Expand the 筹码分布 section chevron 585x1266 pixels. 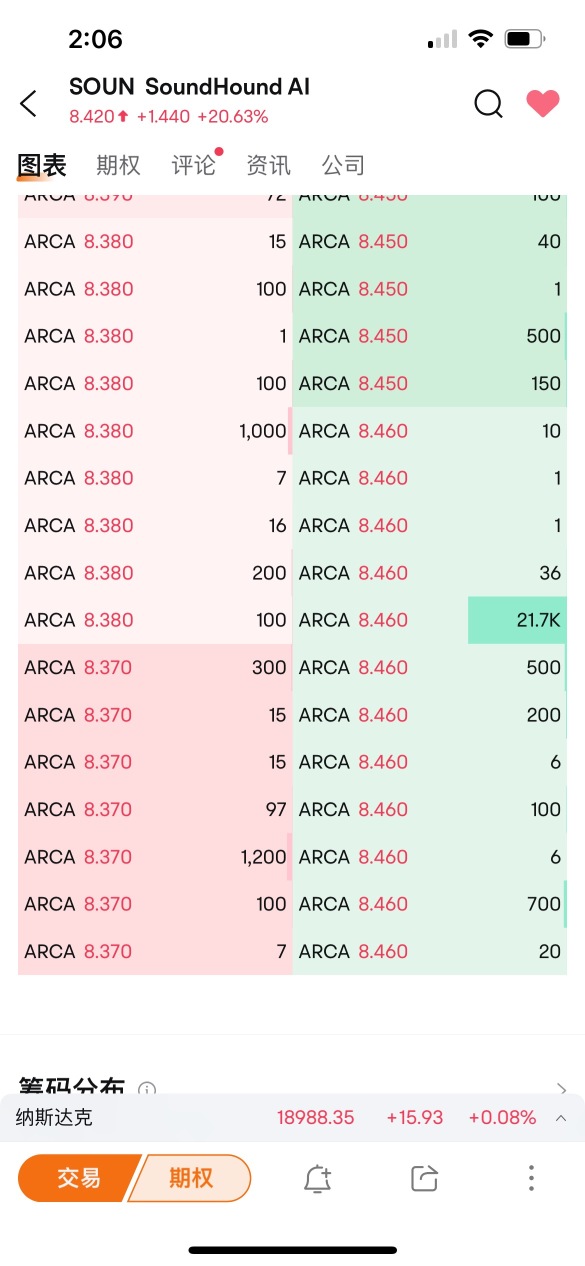click(x=561, y=1089)
